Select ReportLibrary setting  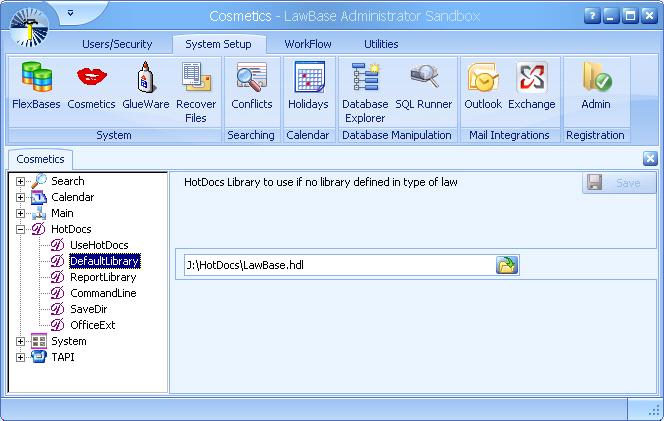(x=103, y=277)
